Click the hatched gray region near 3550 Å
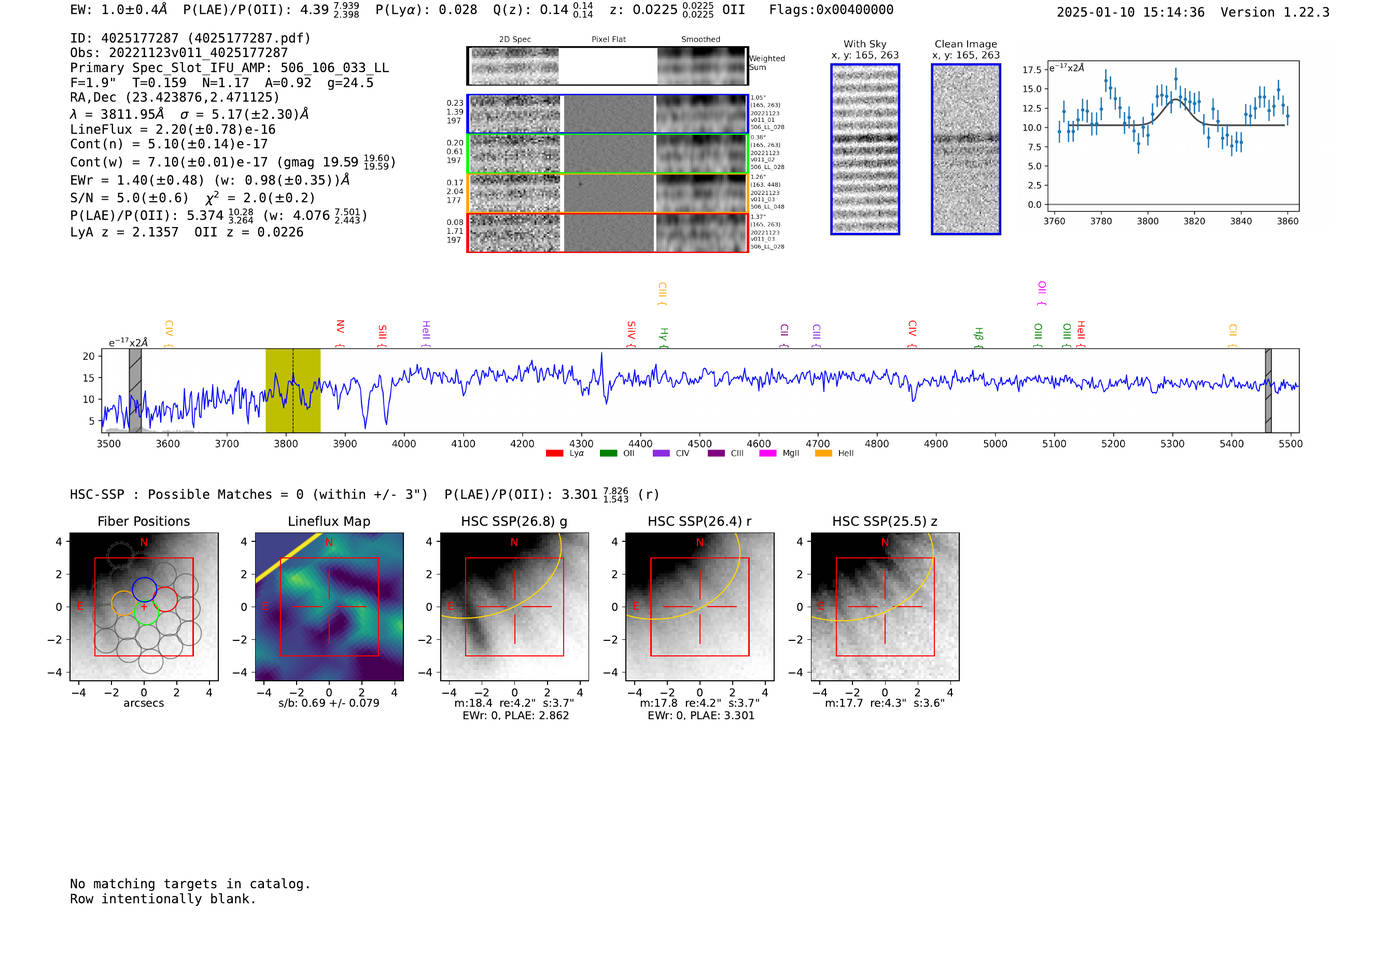 tap(135, 390)
